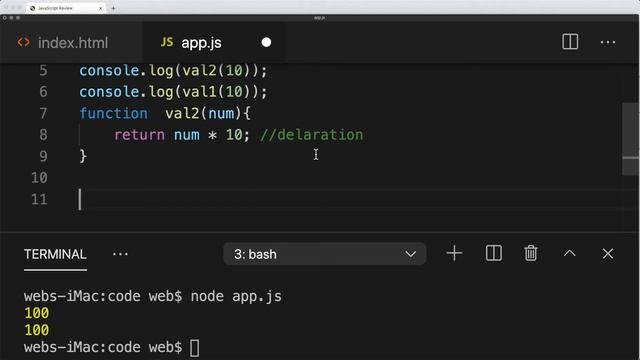Select the app.js editor tab

tap(214, 42)
